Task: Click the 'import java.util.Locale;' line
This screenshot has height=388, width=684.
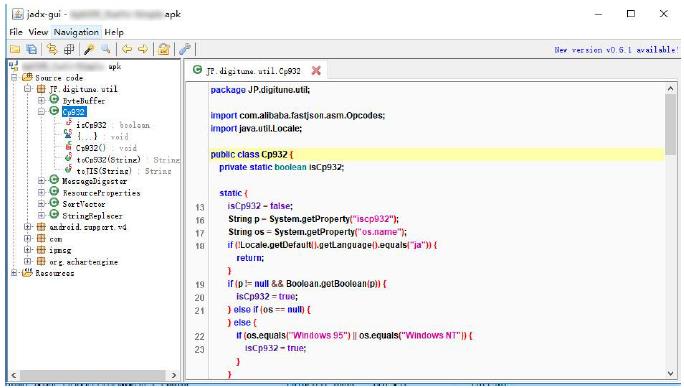Action: point(256,128)
